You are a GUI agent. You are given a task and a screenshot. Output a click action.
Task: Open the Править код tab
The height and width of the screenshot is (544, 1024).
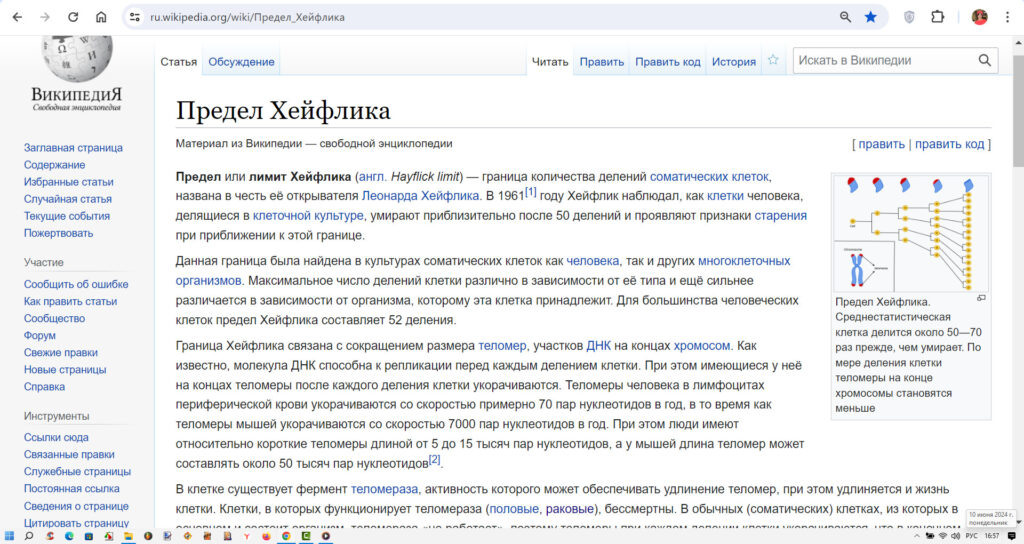(667, 62)
